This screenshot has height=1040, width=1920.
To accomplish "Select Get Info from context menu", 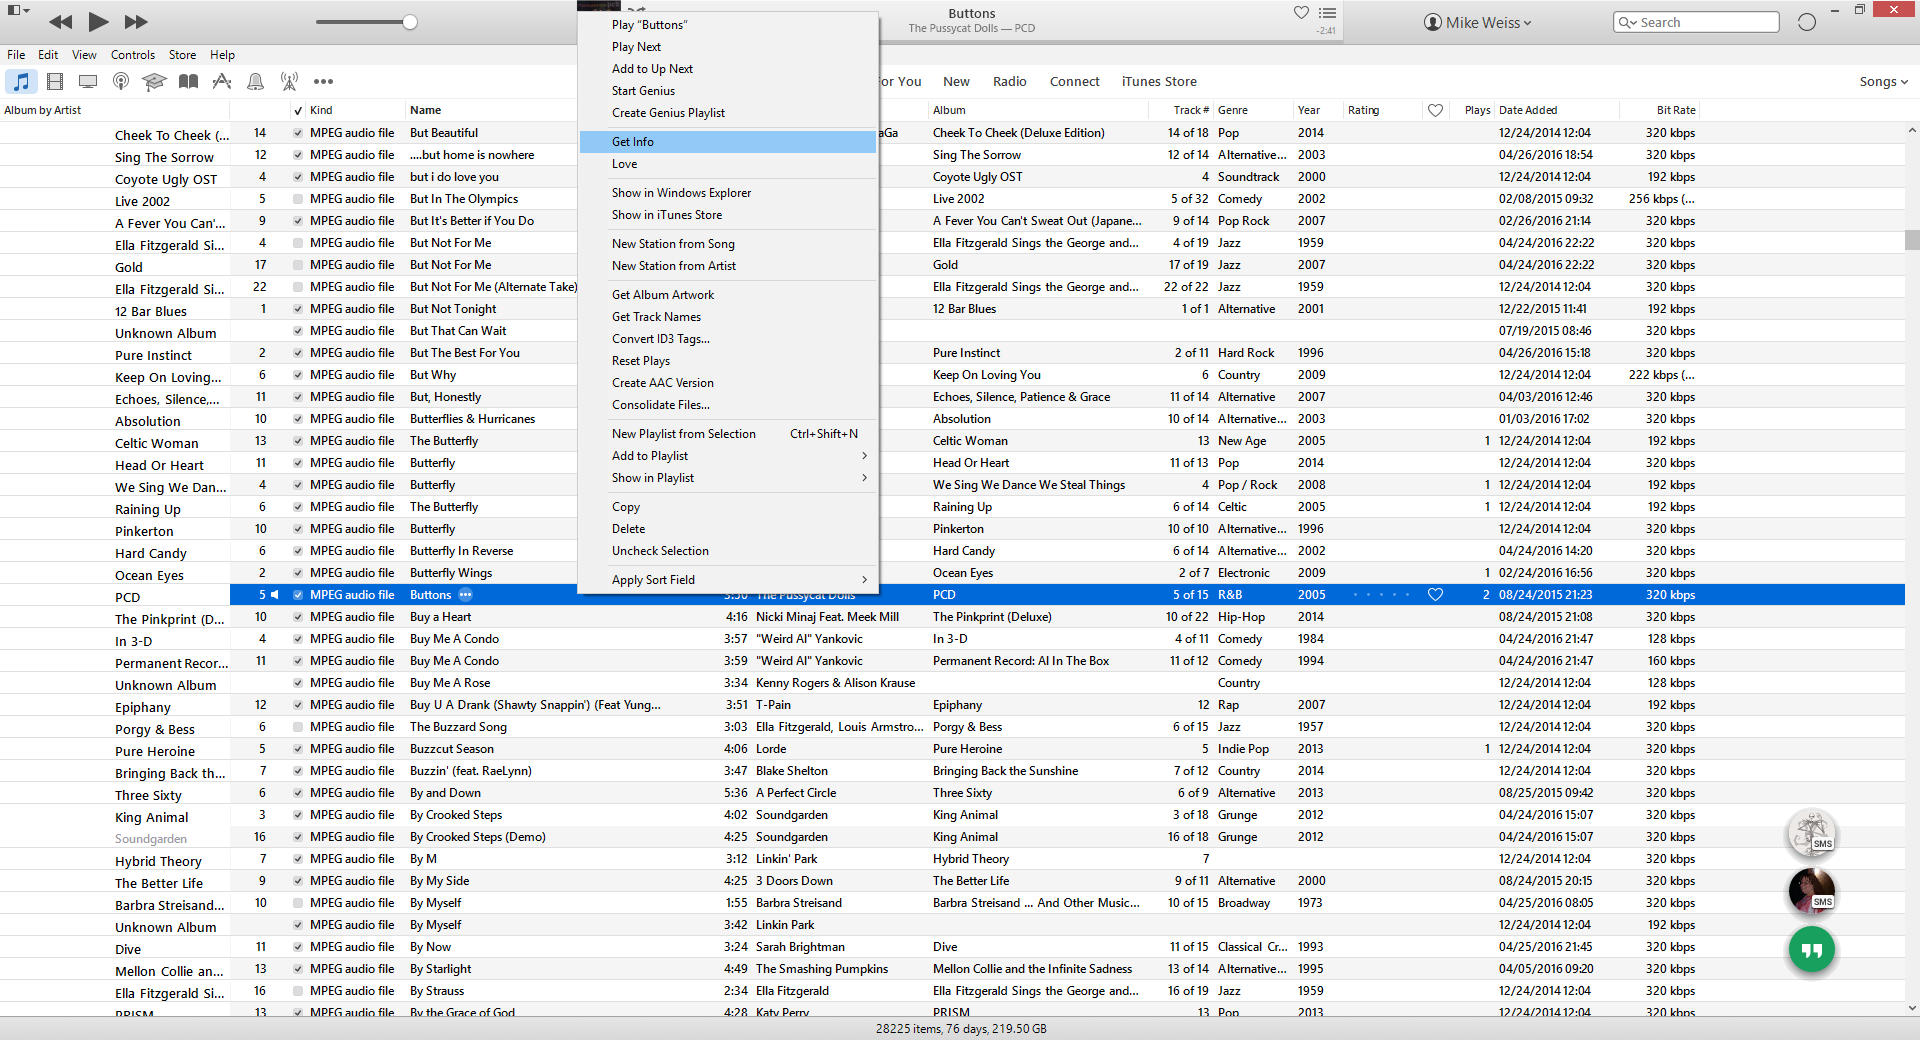I will pyautogui.click(x=728, y=142).
